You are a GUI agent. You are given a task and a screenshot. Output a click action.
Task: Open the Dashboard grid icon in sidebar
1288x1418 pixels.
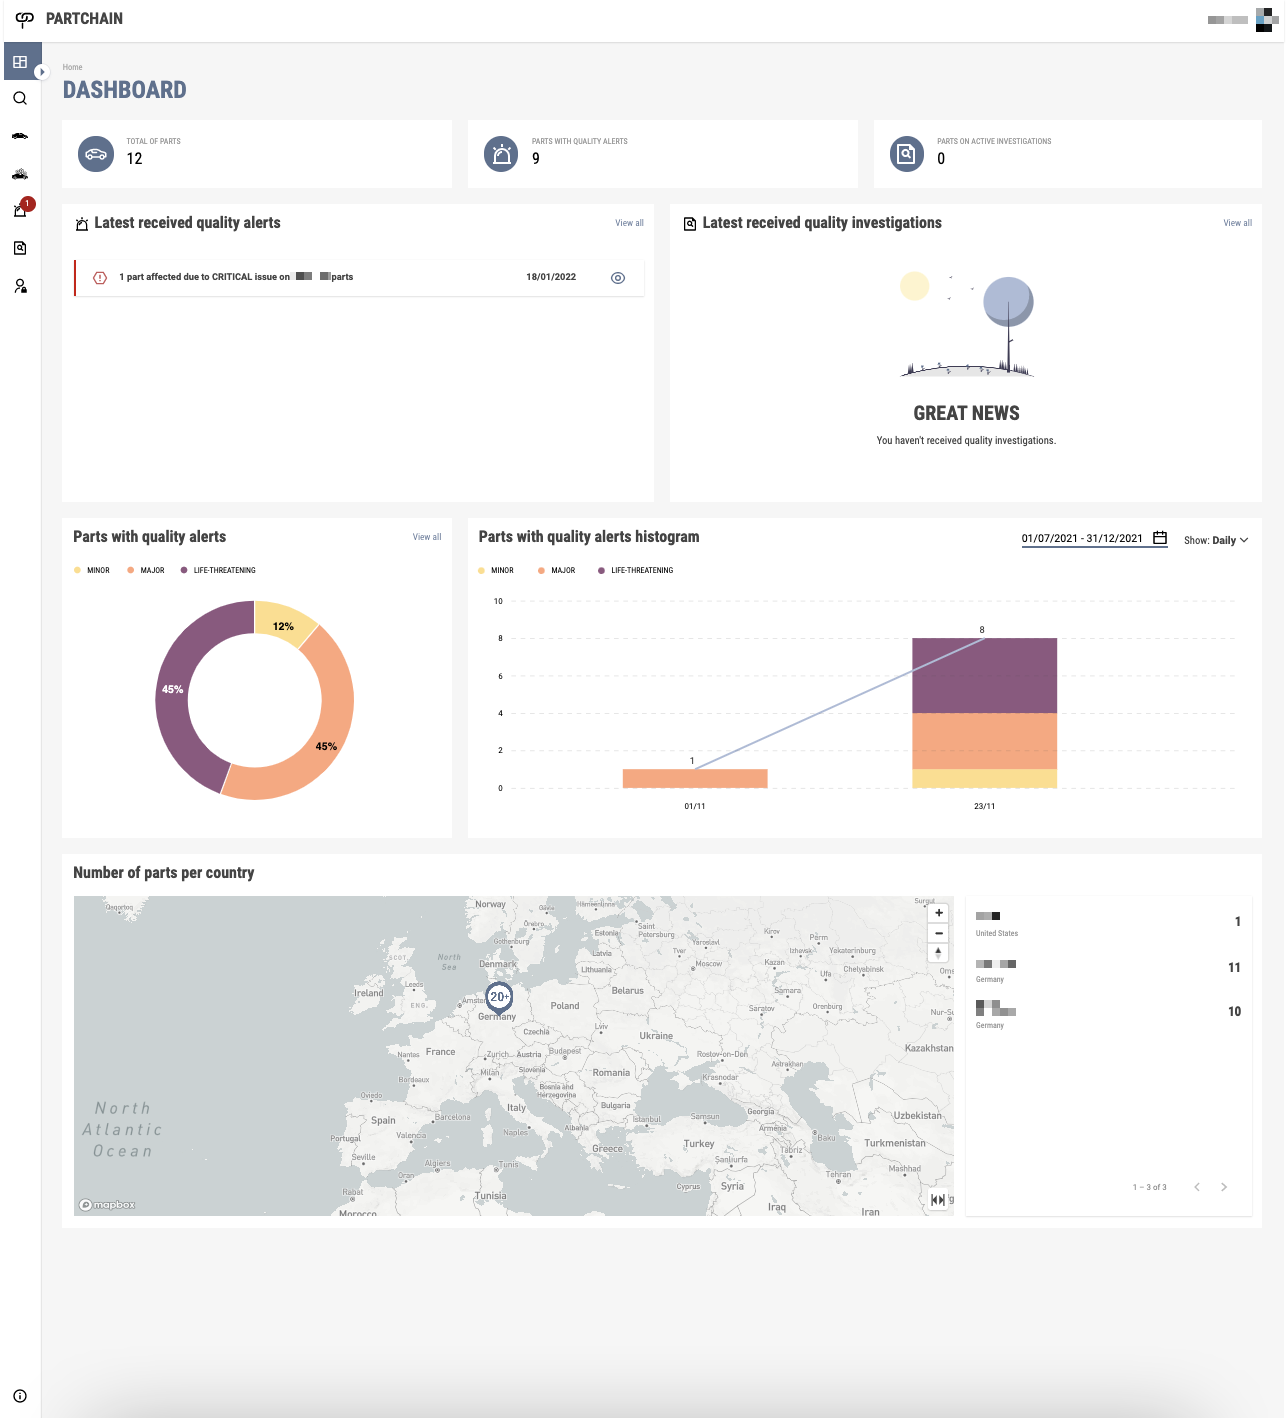pos(20,62)
